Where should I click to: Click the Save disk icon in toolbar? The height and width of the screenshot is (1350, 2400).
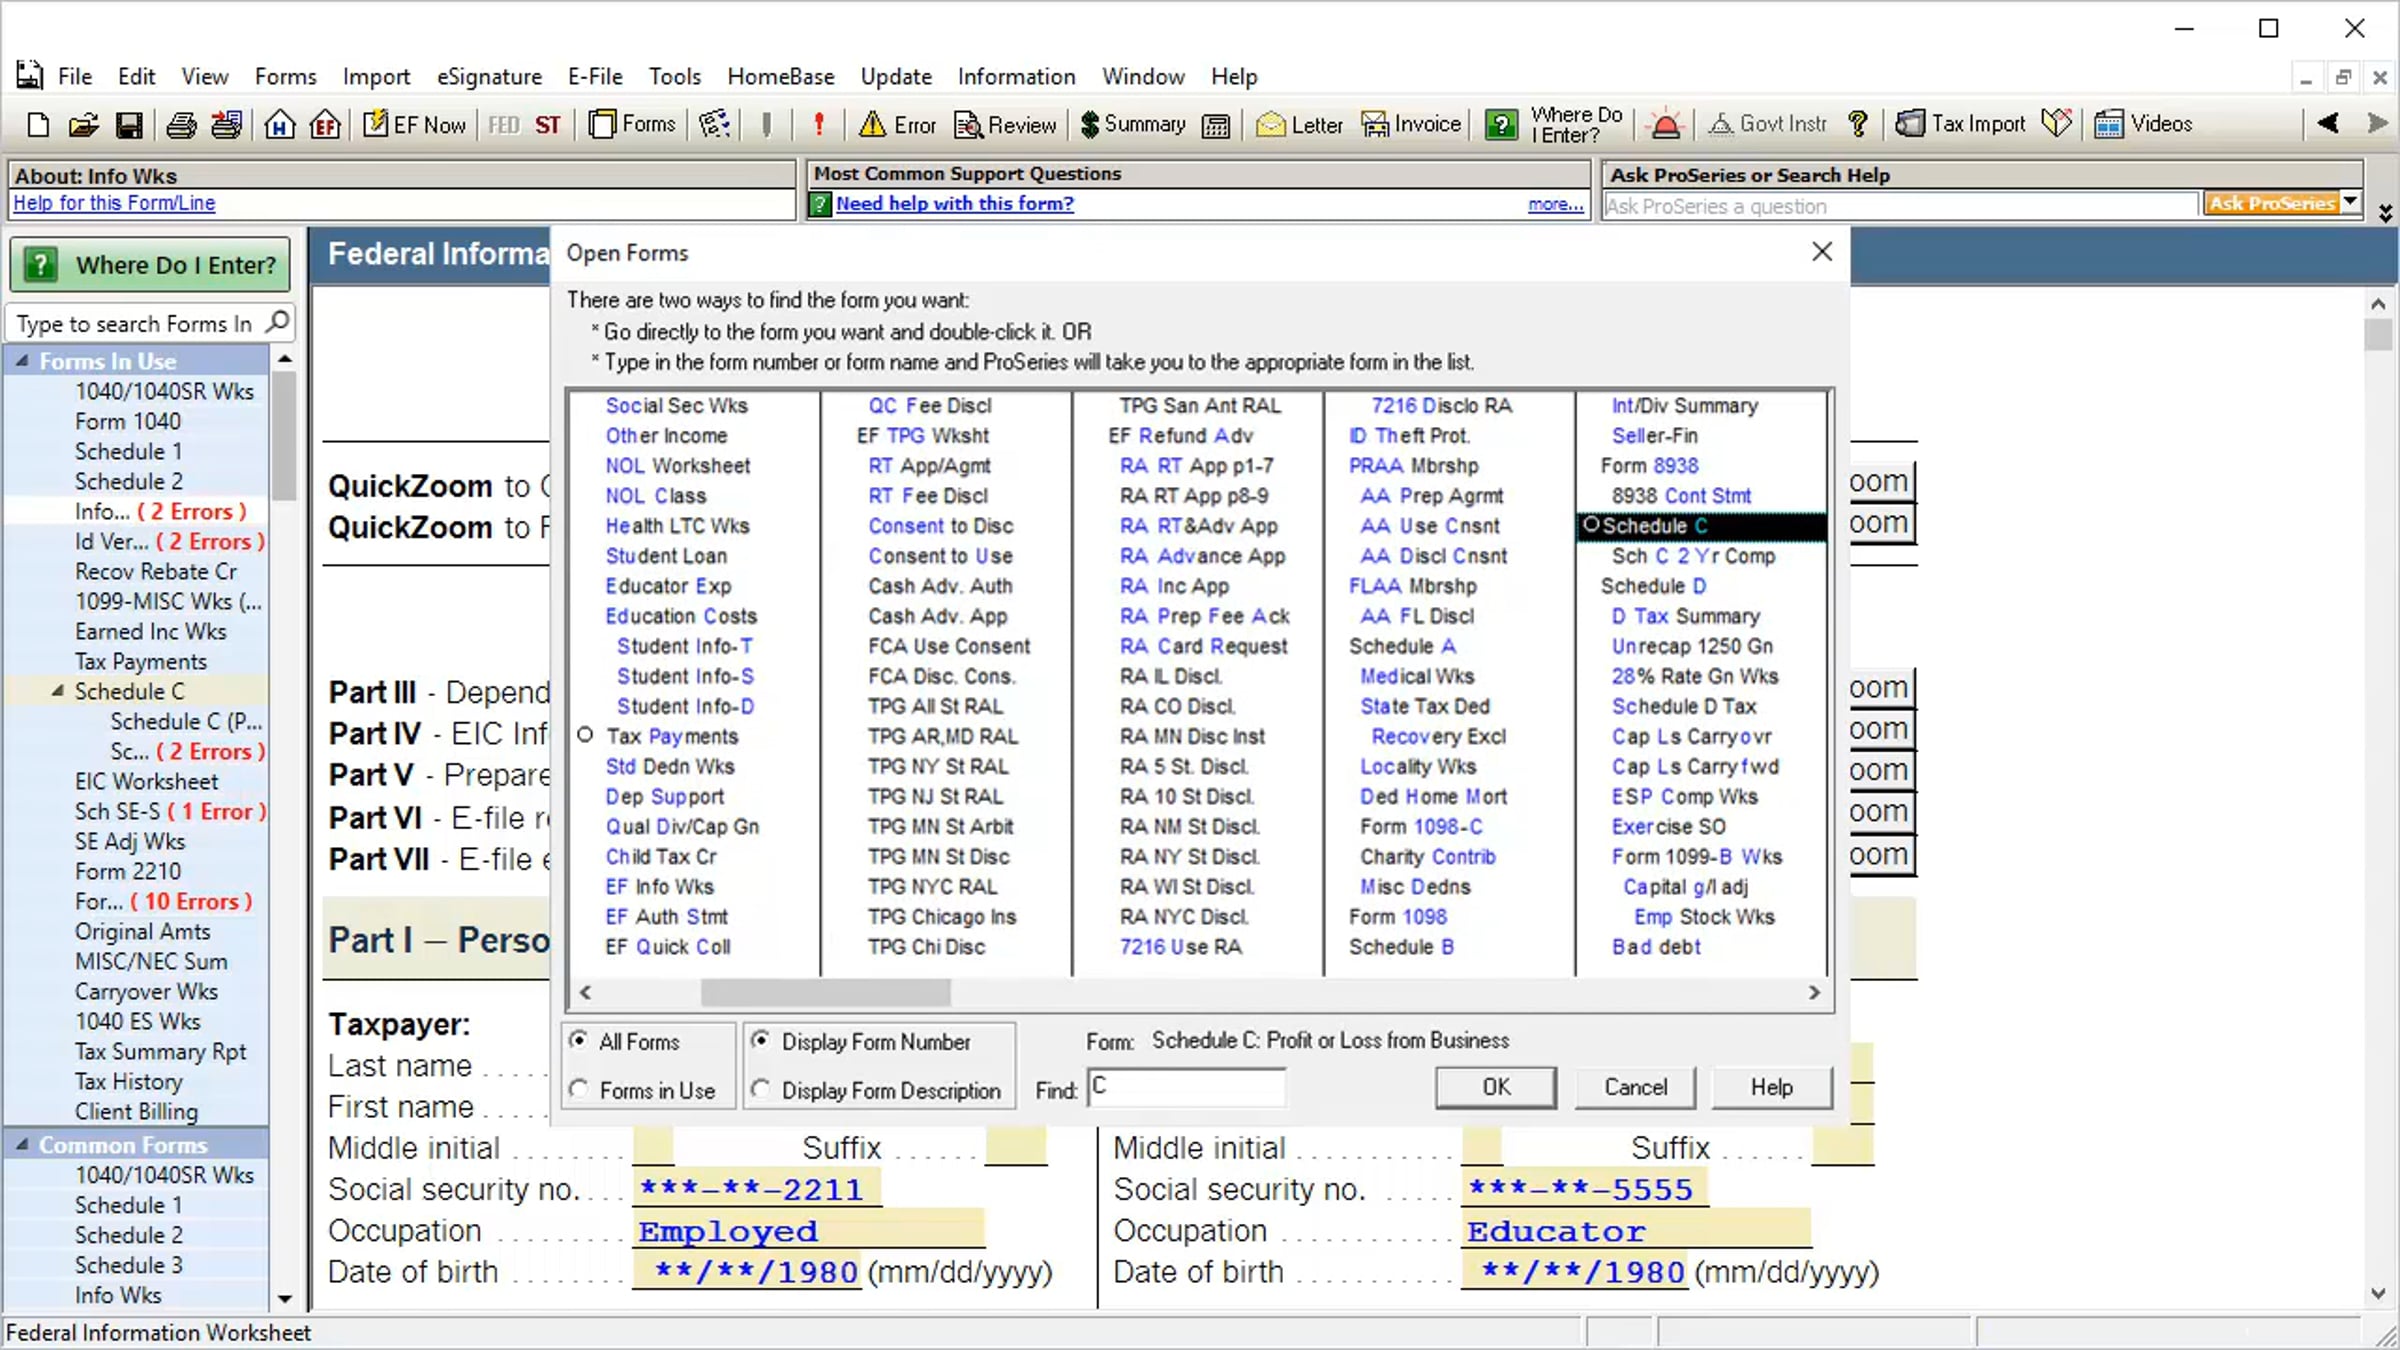coord(129,125)
